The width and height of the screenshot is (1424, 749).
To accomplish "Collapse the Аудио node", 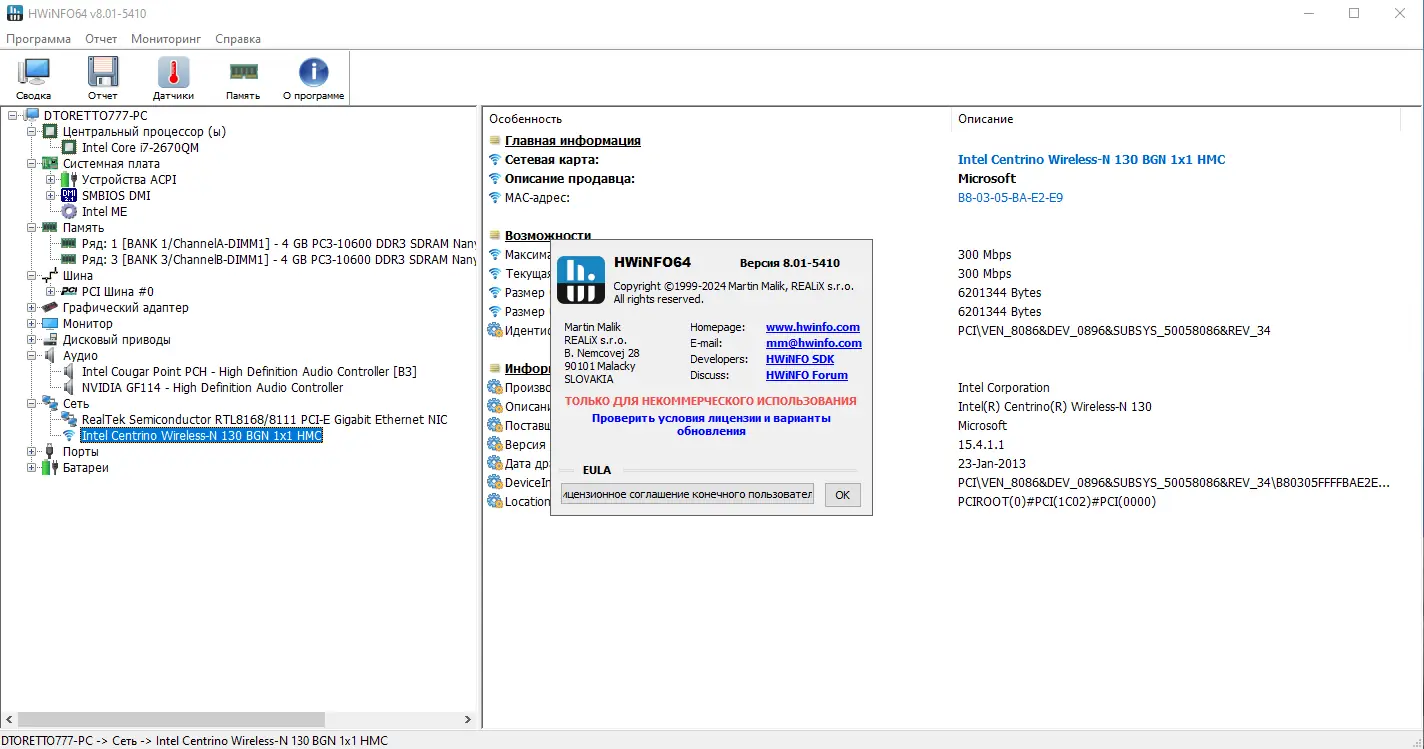I will click(32, 355).
